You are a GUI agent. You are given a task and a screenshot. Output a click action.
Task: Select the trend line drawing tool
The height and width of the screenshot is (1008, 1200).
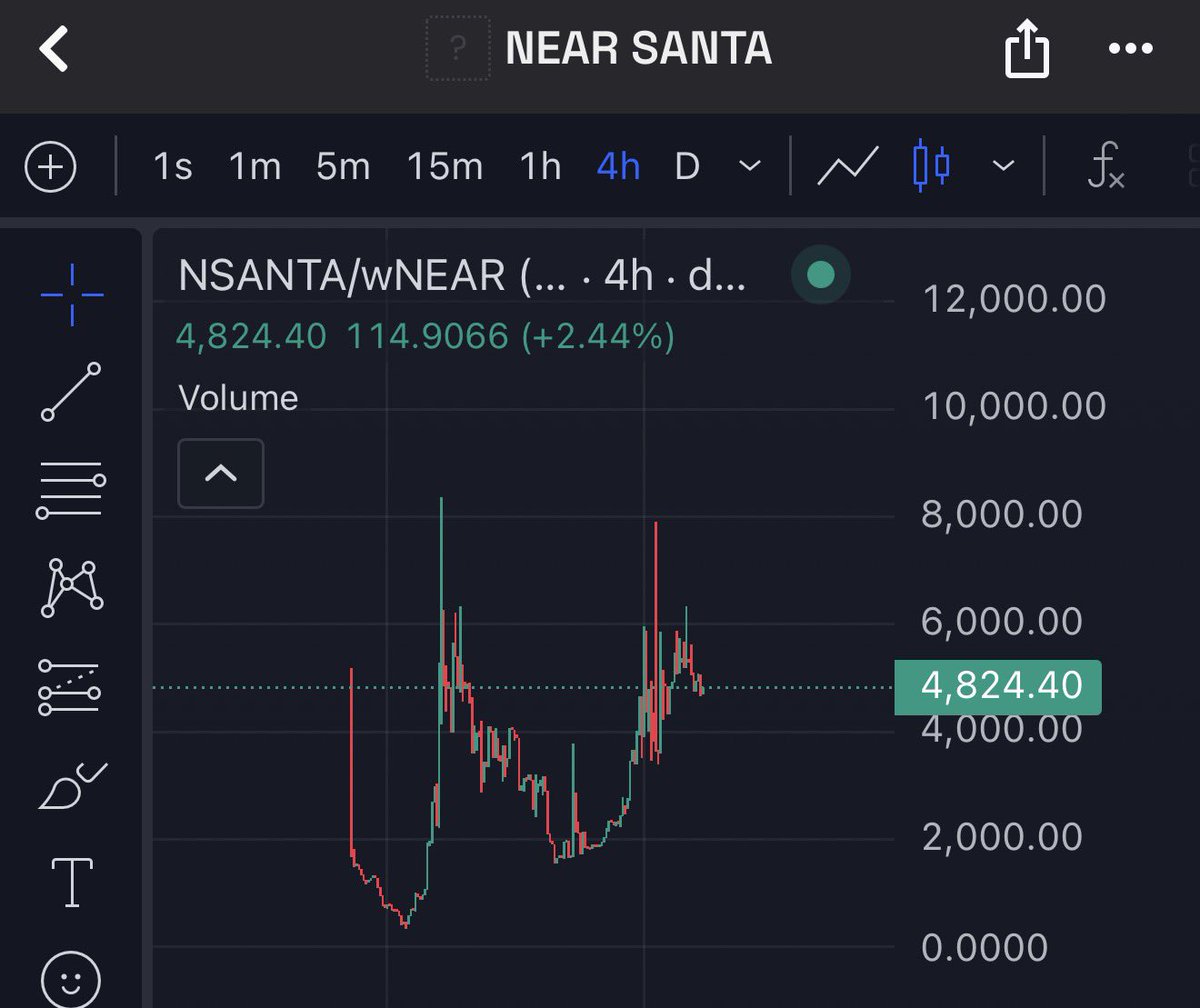coord(71,393)
